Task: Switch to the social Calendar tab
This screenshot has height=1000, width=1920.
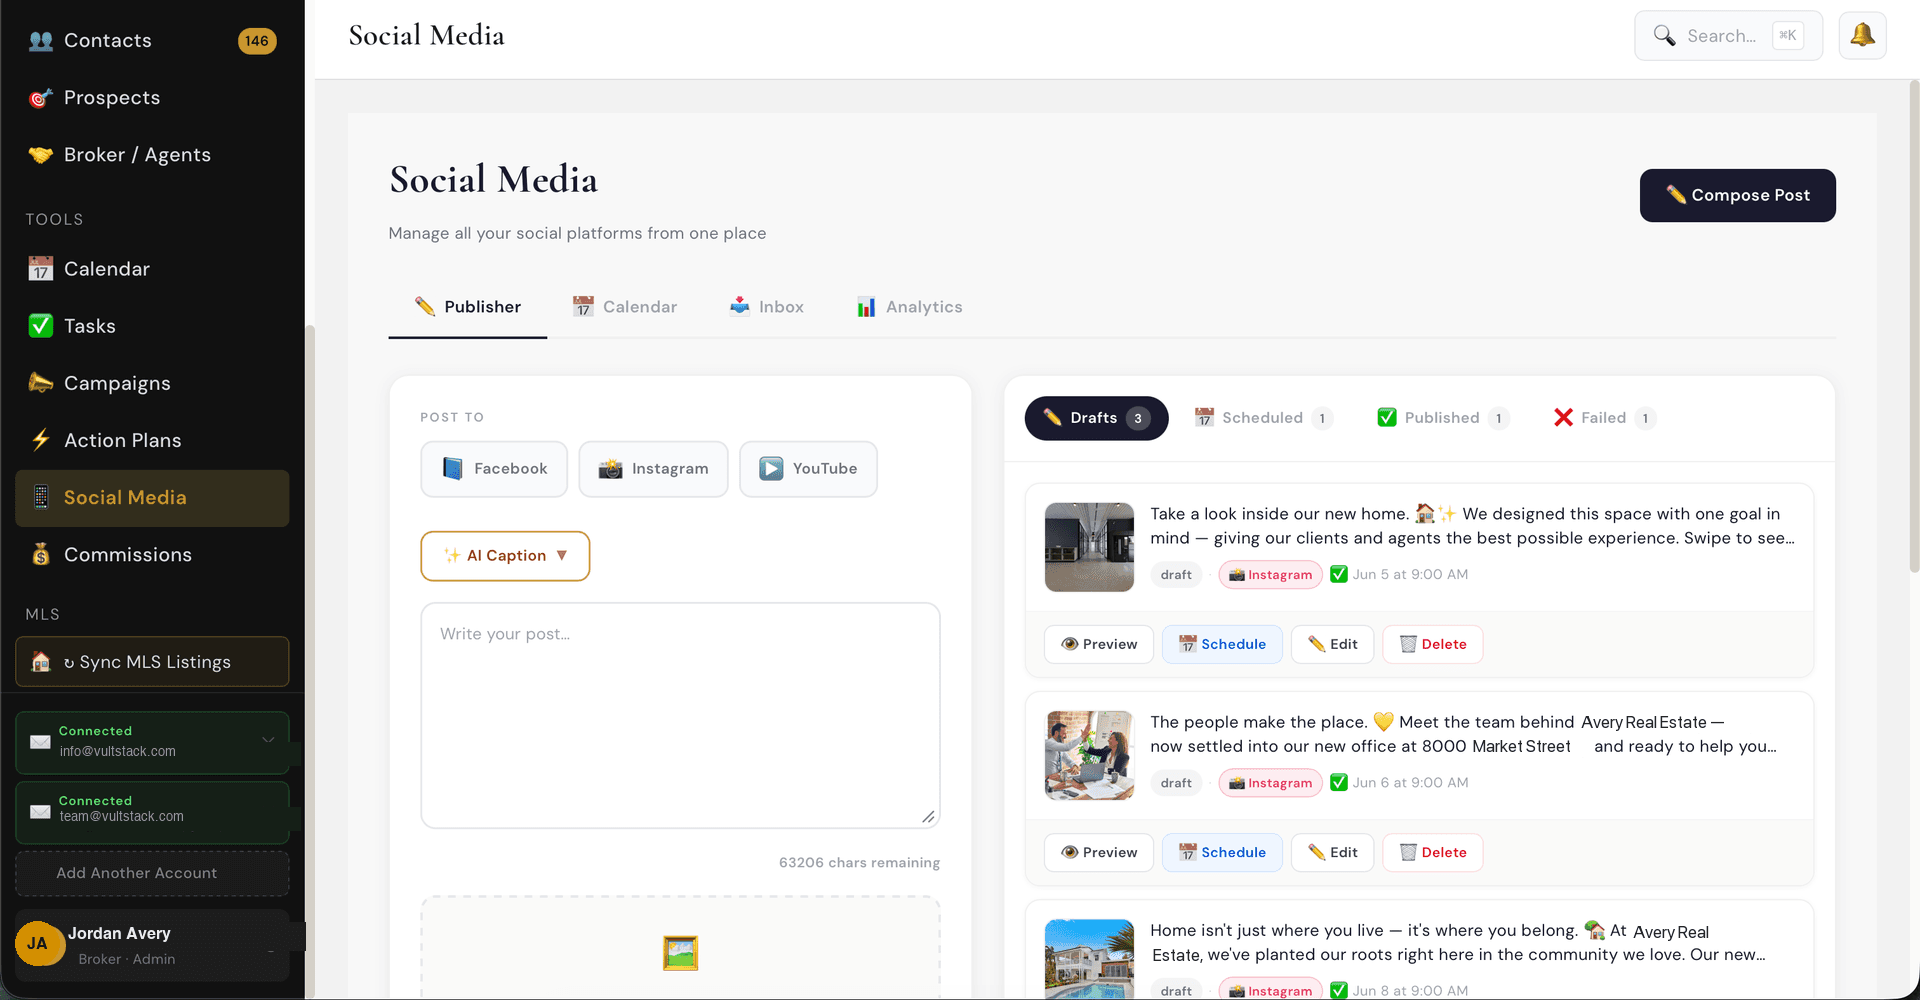Action: click(625, 307)
